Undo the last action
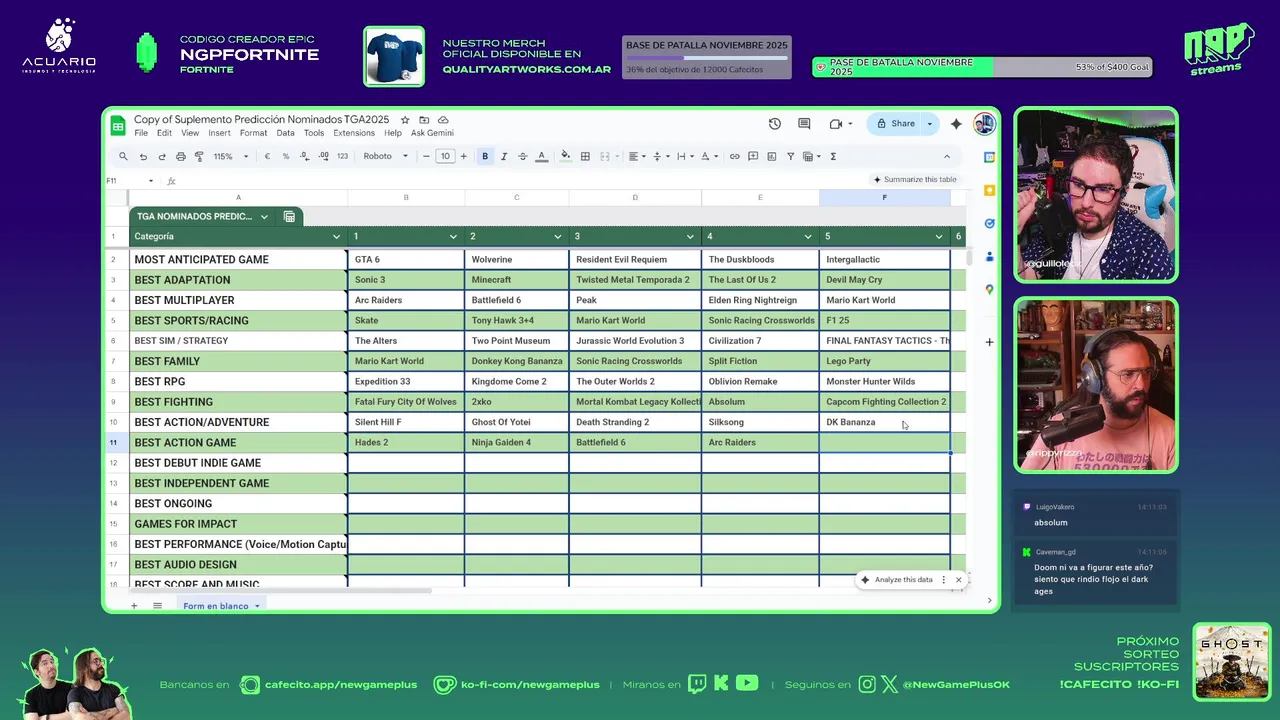This screenshot has height=720, width=1280. pos(143,156)
